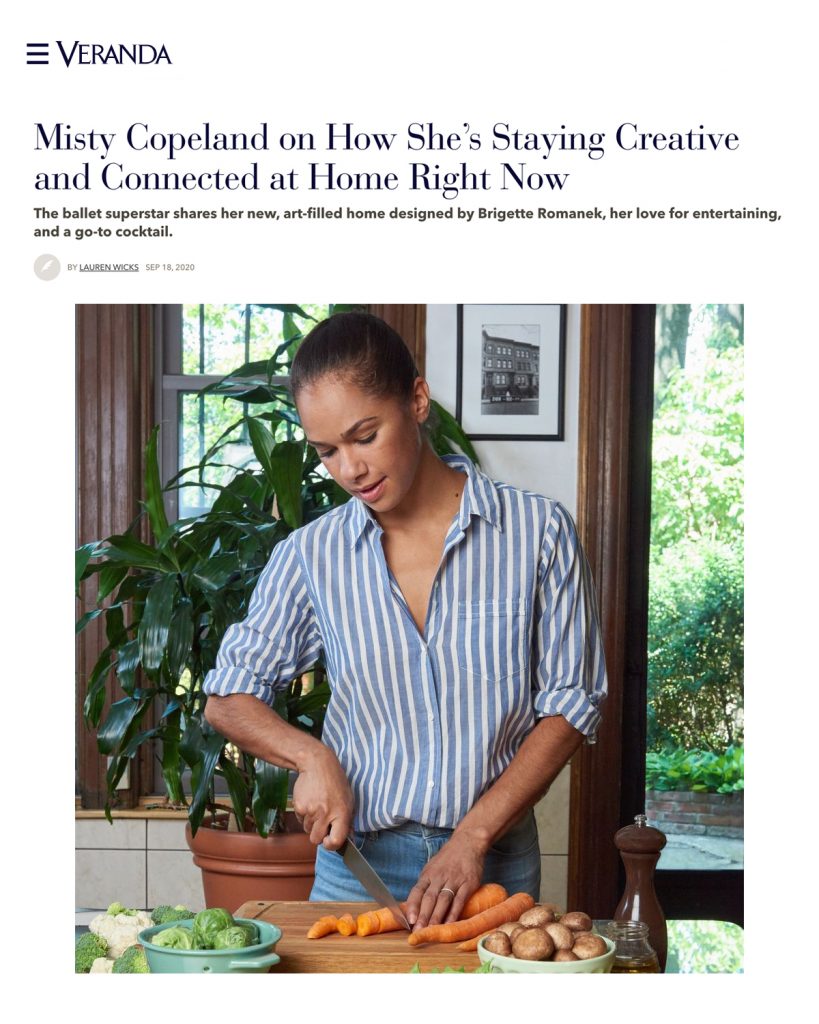
Task: Click the framed building photograph on wall
Action: [511, 372]
